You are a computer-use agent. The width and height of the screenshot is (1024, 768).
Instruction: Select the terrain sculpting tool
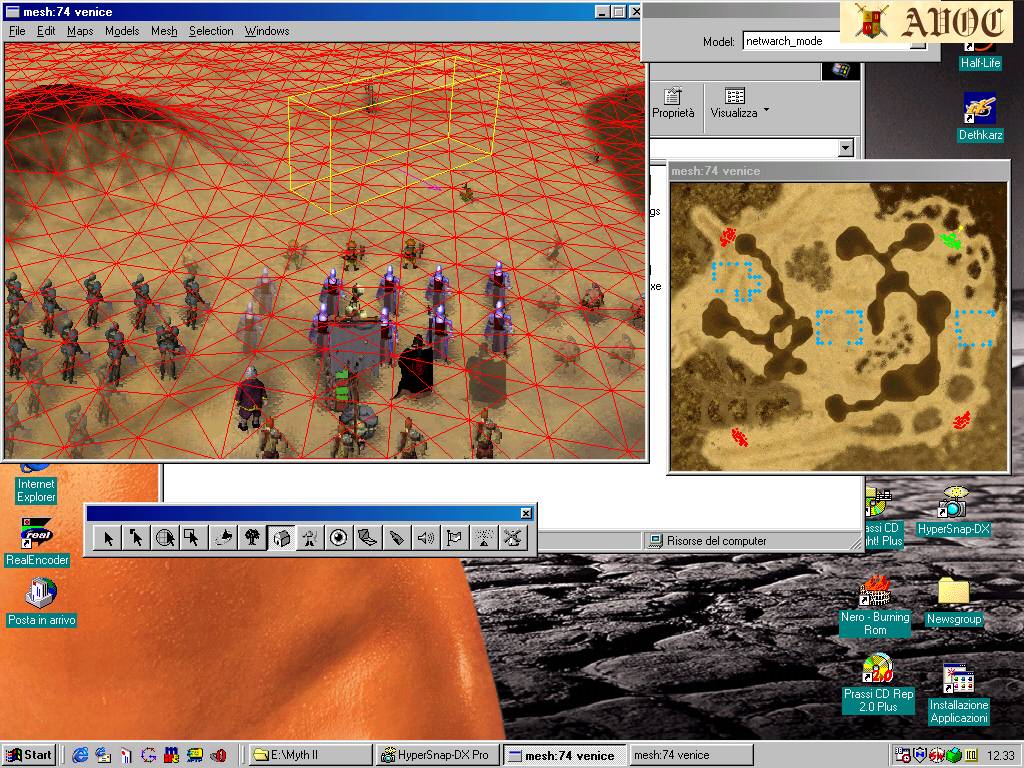coord(223,537)
